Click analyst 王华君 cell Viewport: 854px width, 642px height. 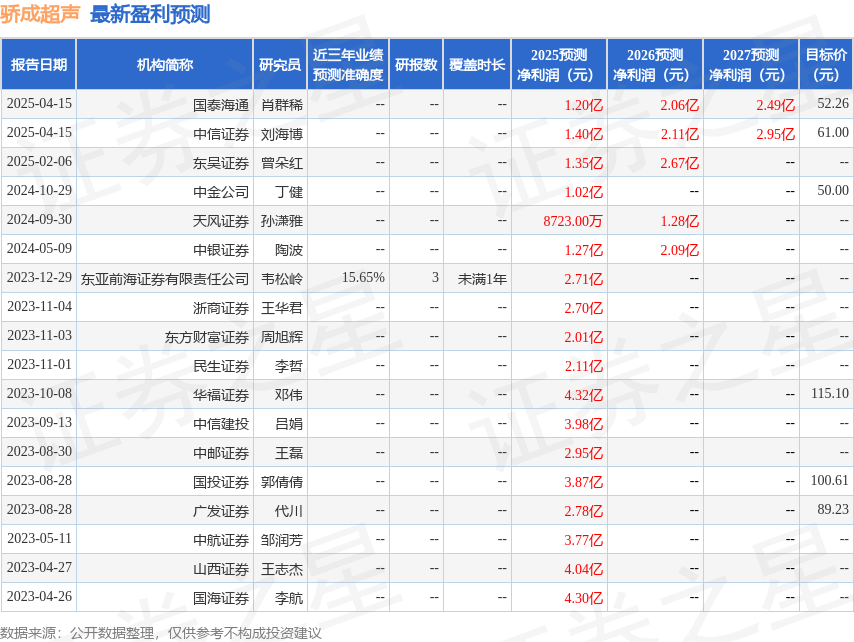(282, 308)
